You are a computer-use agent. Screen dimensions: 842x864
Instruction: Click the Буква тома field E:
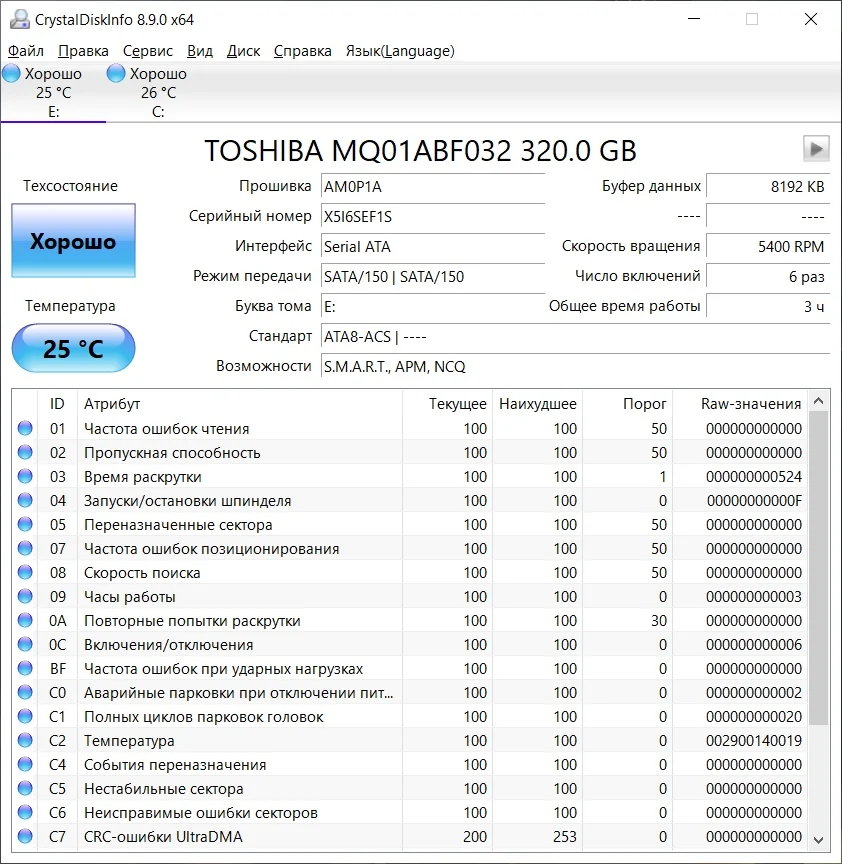click(x=433, y=306)
